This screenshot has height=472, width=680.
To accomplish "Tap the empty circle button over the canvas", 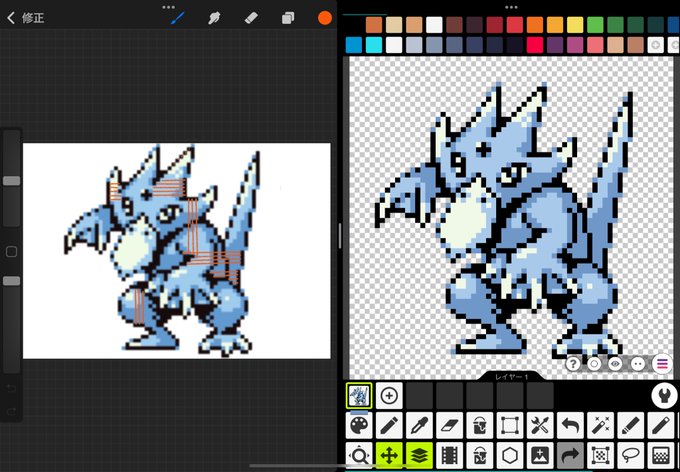I will point(594,364).
